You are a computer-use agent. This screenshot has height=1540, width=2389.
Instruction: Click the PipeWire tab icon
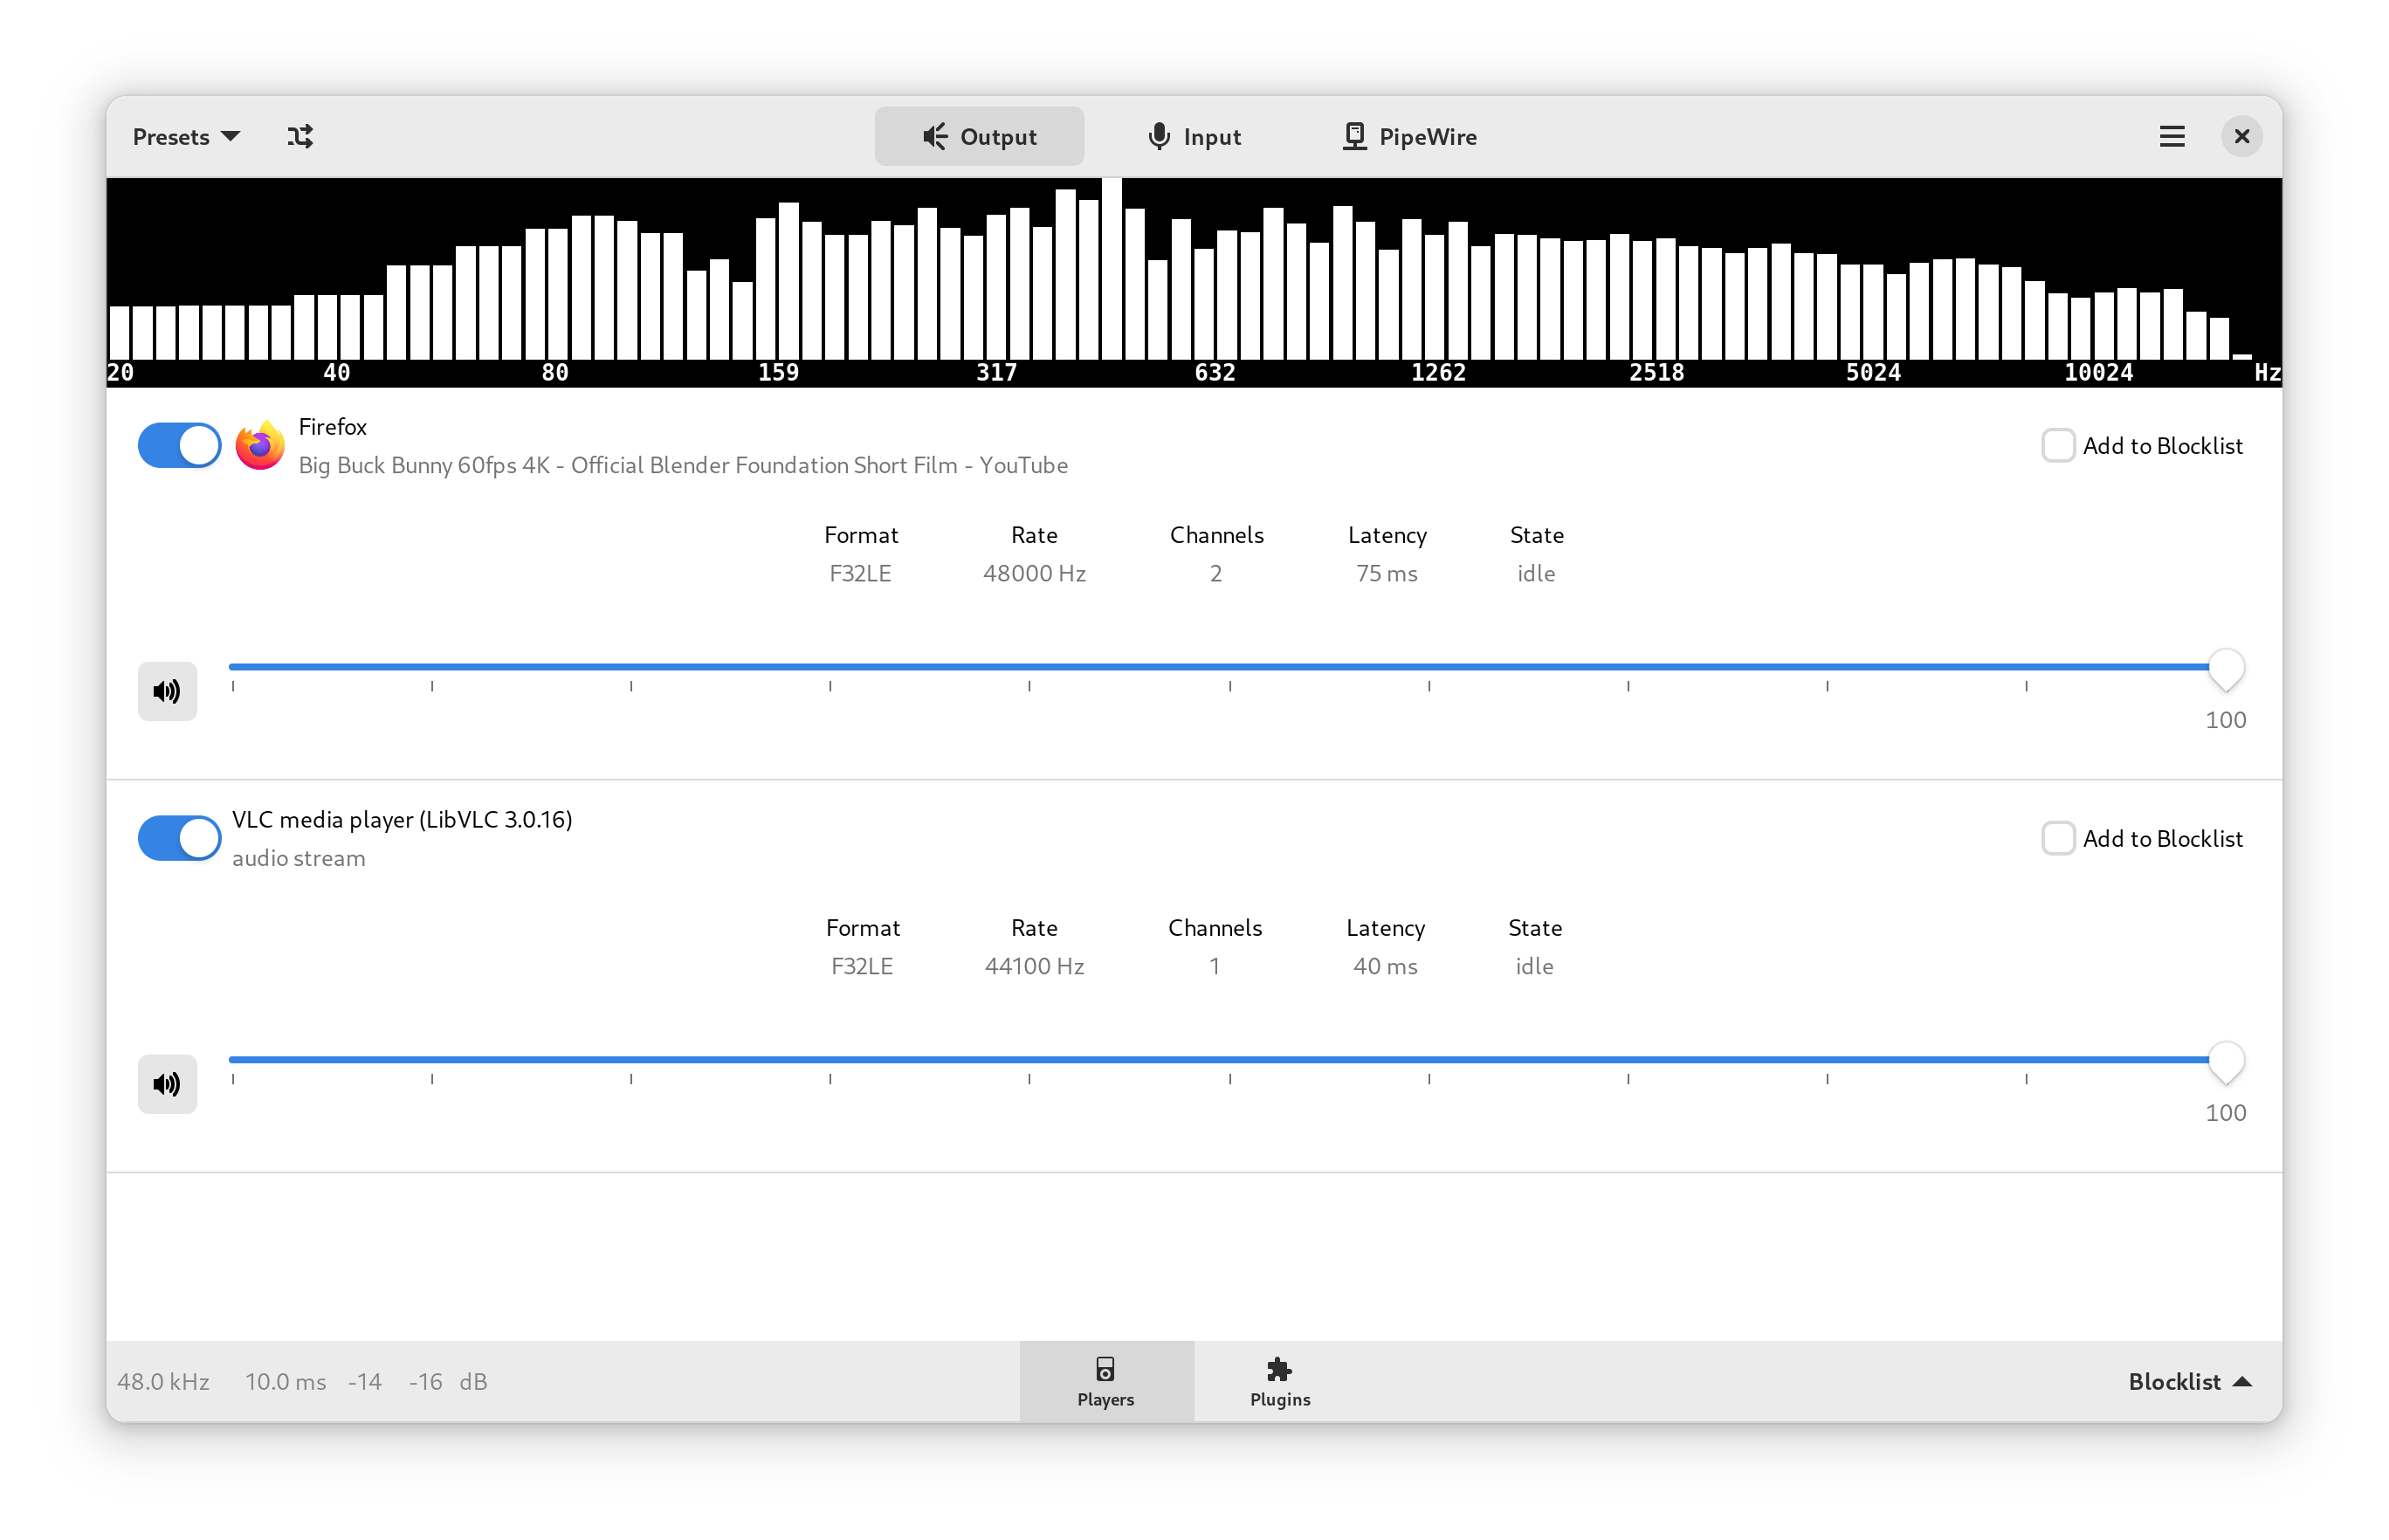point(1354,135)
